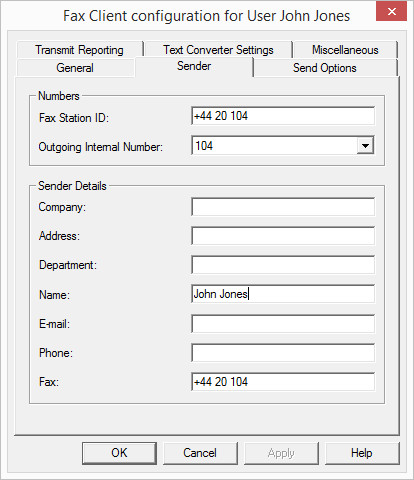Focus the Department text box
This screenshot has height=480, width=414.
pyautogui.click(x=283, y=265)
